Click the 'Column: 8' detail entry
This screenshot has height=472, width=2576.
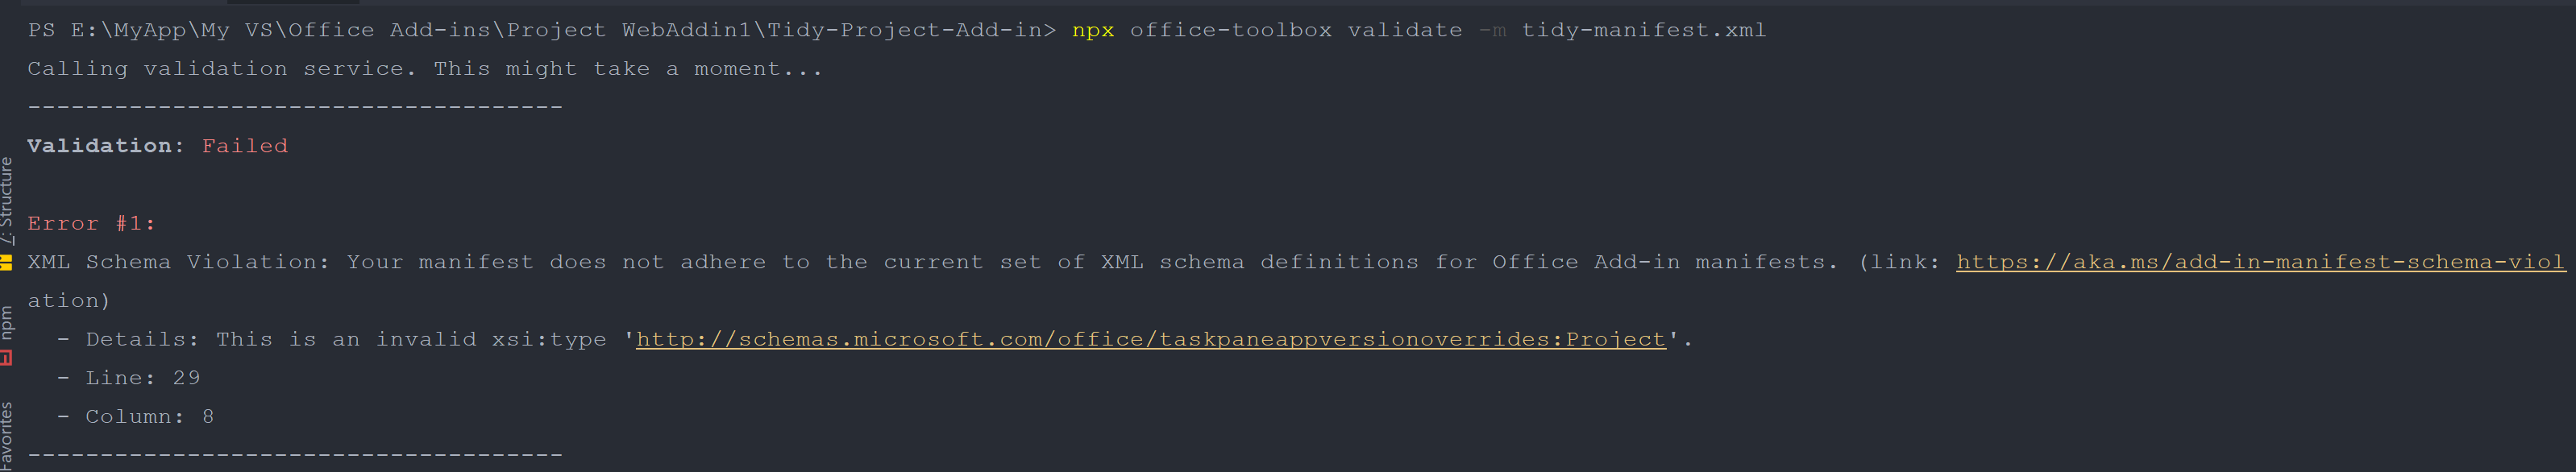[149, 416]
